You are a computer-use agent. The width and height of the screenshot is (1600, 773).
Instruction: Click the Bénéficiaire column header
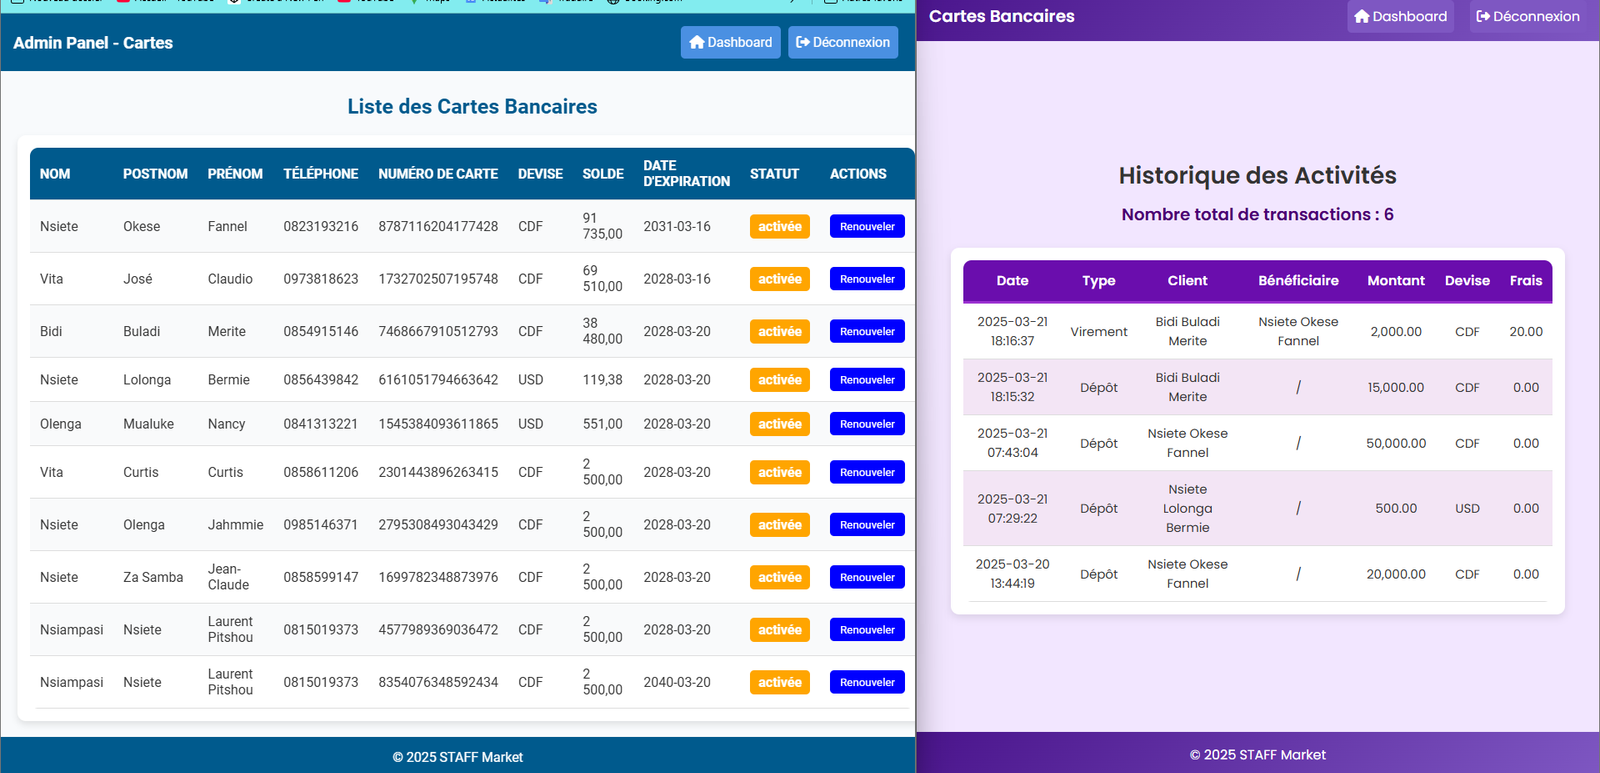pyautogui.click(x=1298, y=281)
